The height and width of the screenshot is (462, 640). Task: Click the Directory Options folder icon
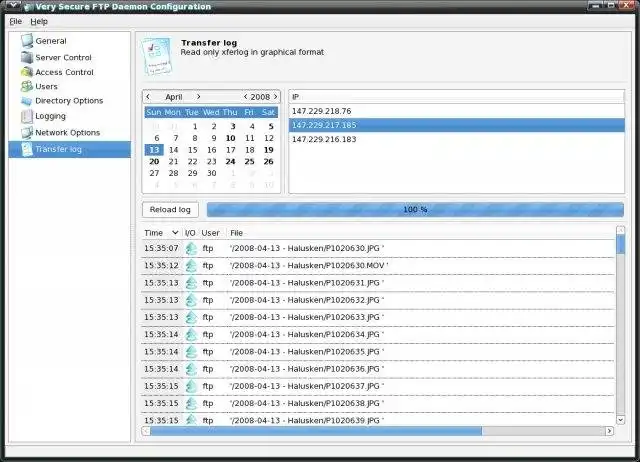(27, 101)
